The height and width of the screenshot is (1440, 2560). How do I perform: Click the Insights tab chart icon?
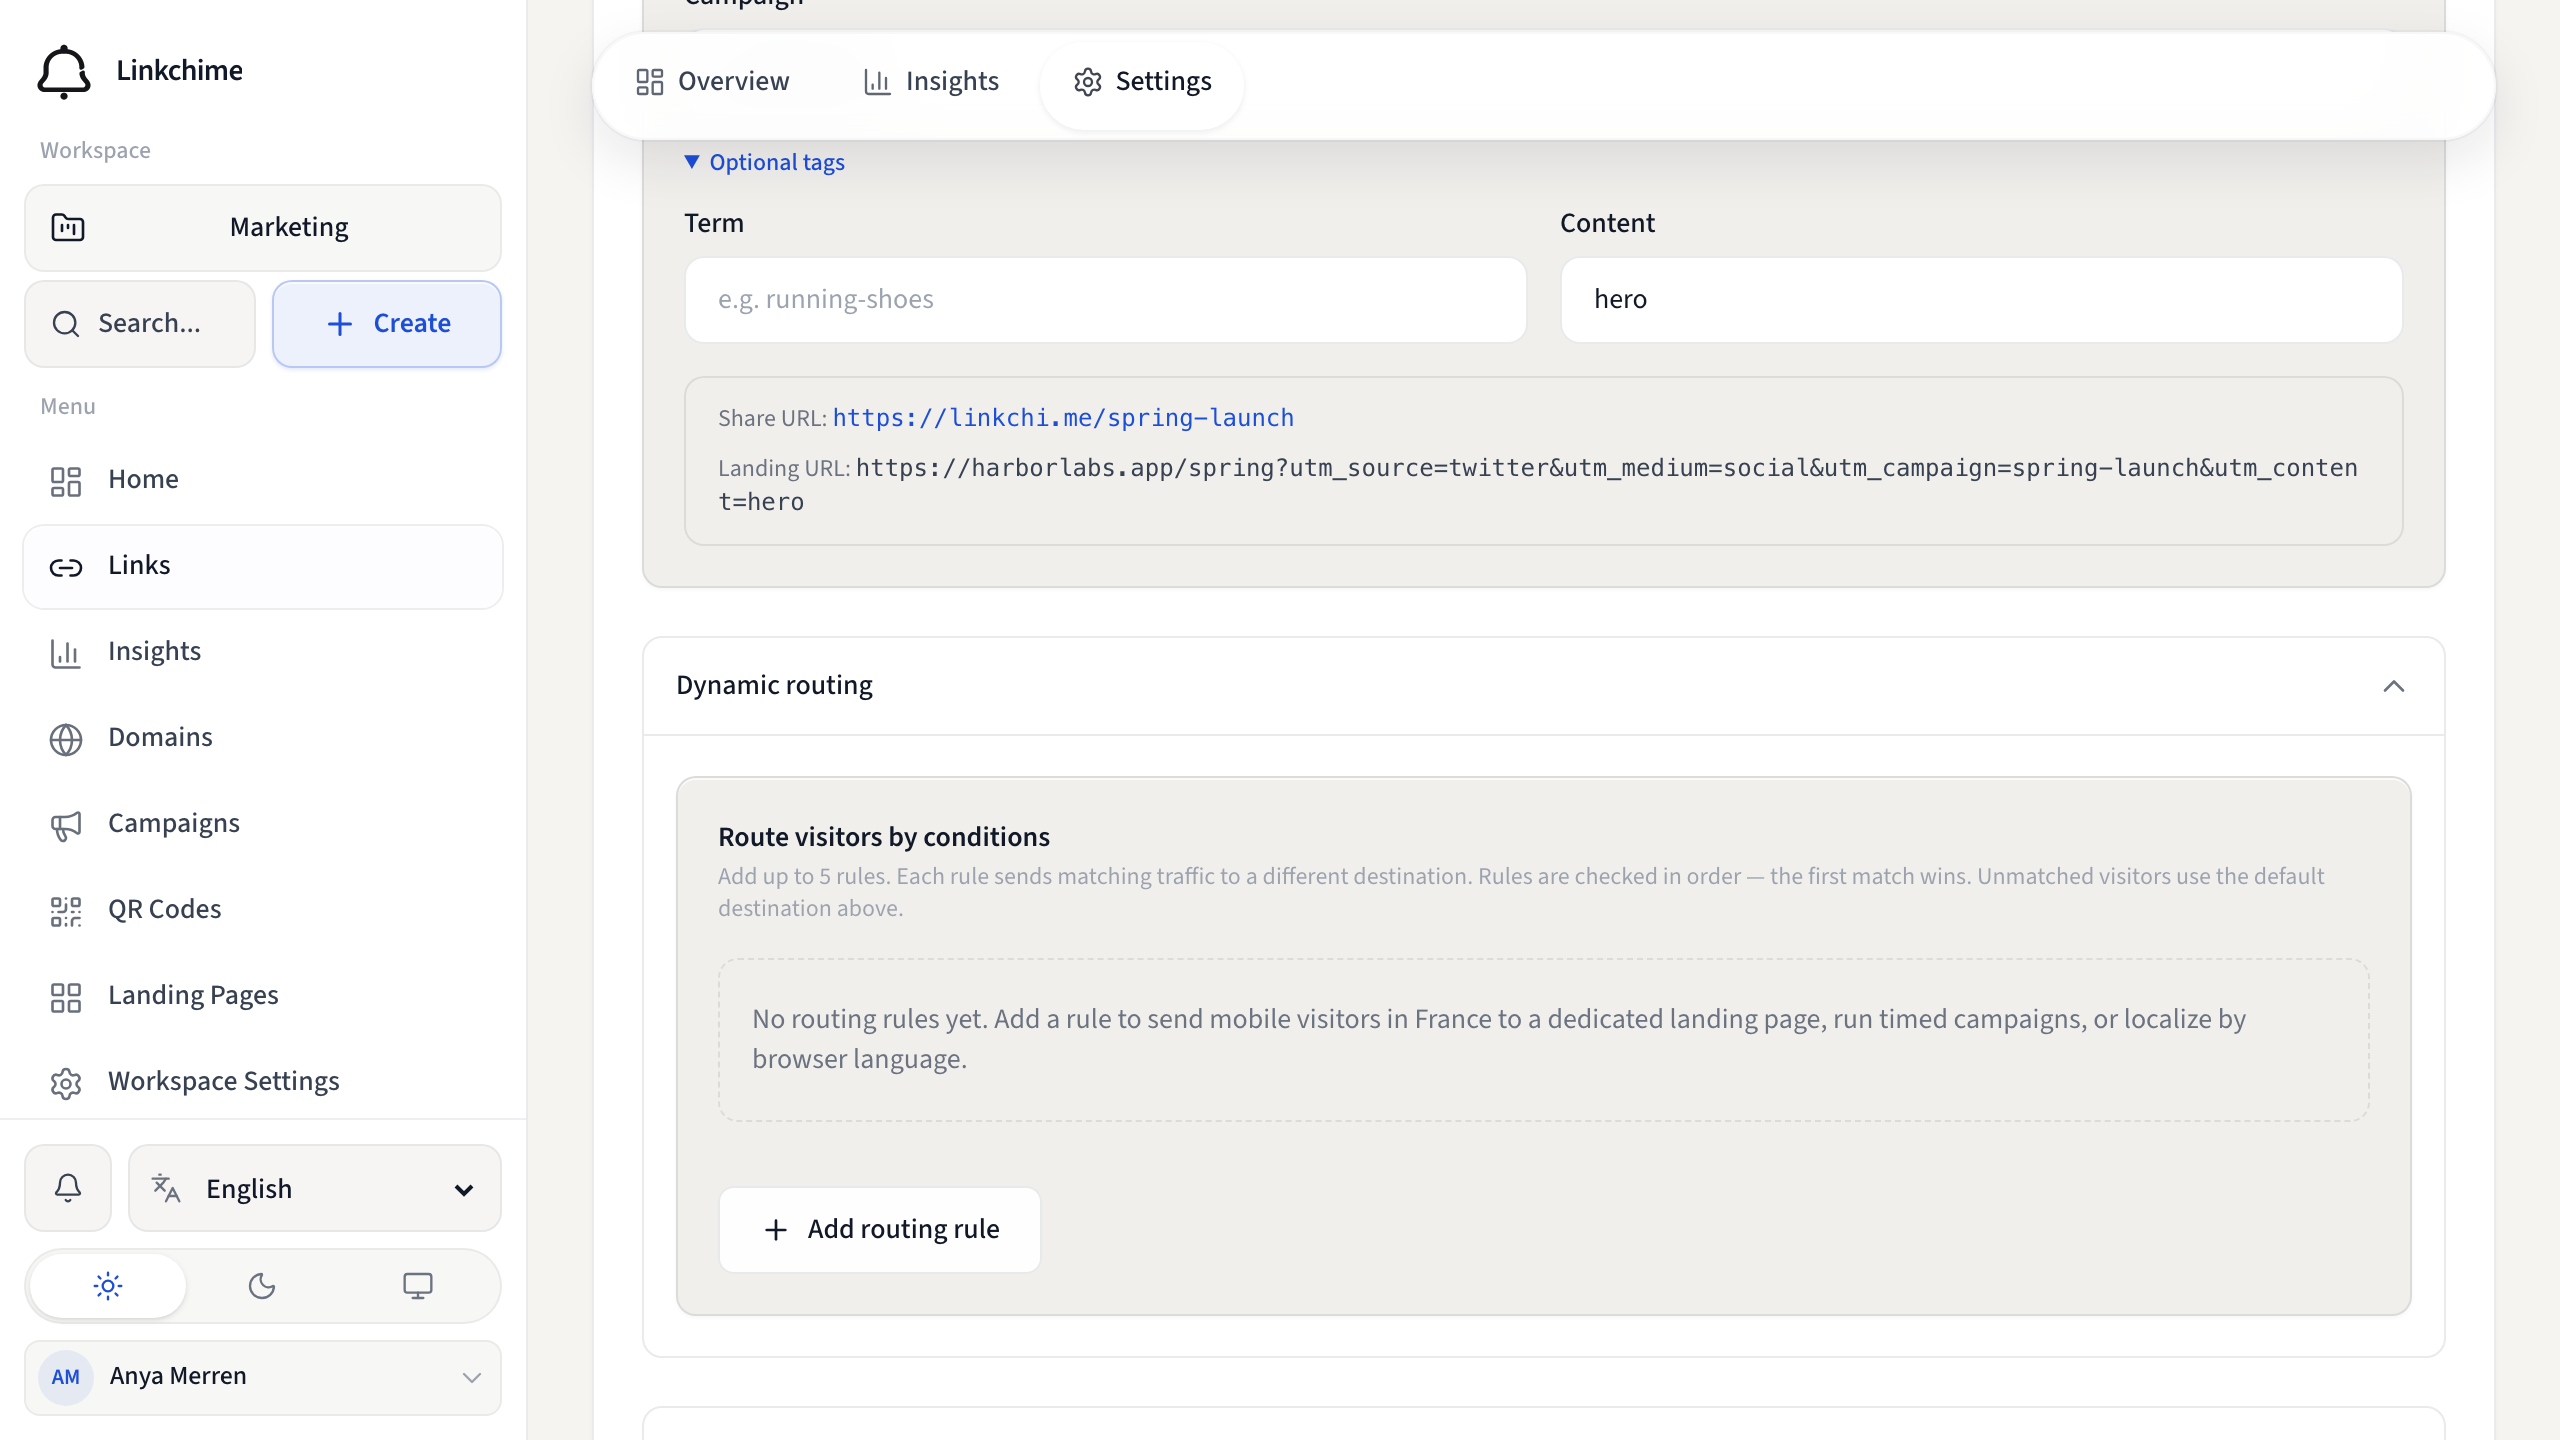click(877, 82)
